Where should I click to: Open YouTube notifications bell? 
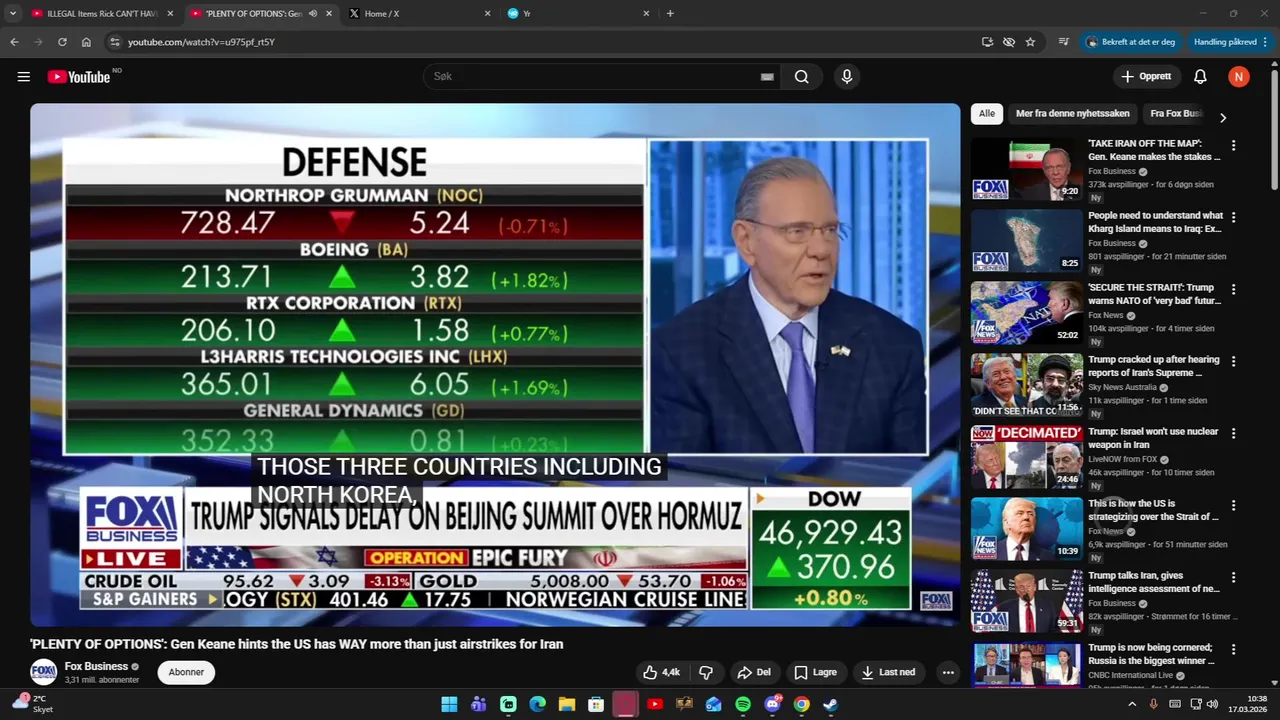pos(1200,77)
